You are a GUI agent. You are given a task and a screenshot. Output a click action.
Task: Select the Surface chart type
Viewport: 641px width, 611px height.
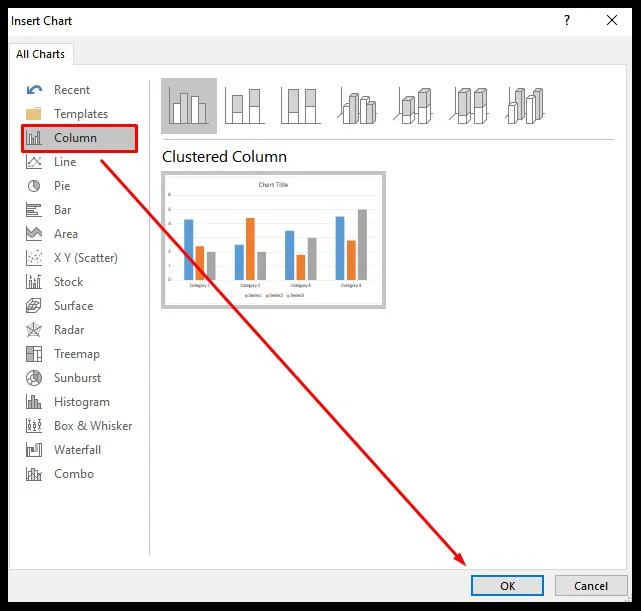[x=74, y=306]
